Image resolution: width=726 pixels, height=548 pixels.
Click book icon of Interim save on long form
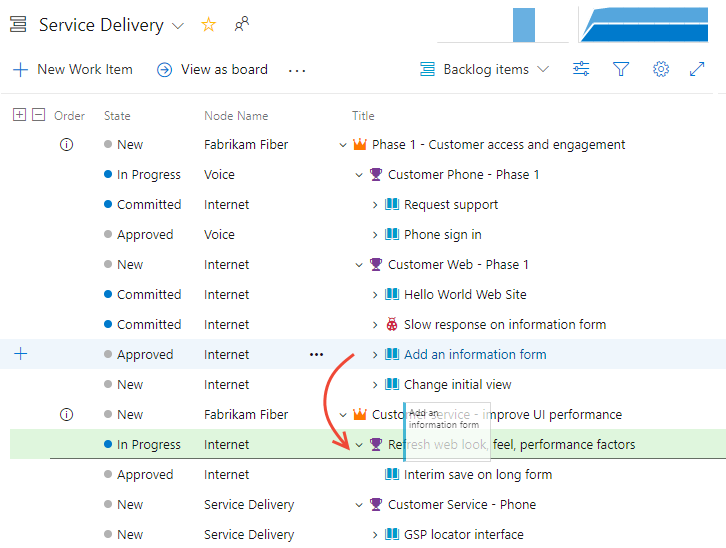pyautogui.click(x=392, y=474)
